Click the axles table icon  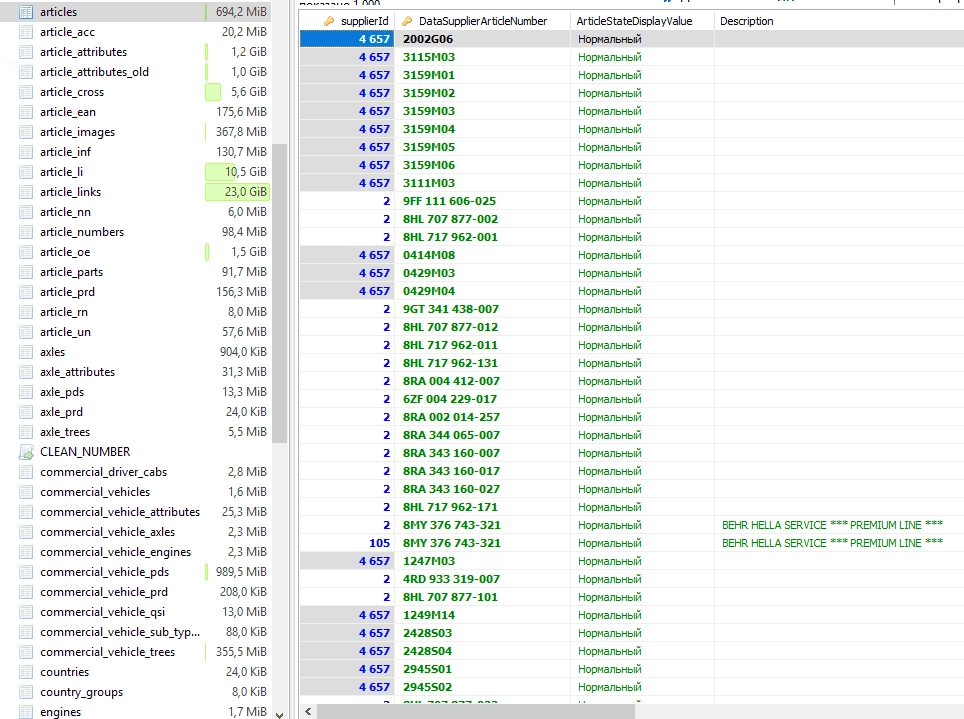(x=26, y=352)
